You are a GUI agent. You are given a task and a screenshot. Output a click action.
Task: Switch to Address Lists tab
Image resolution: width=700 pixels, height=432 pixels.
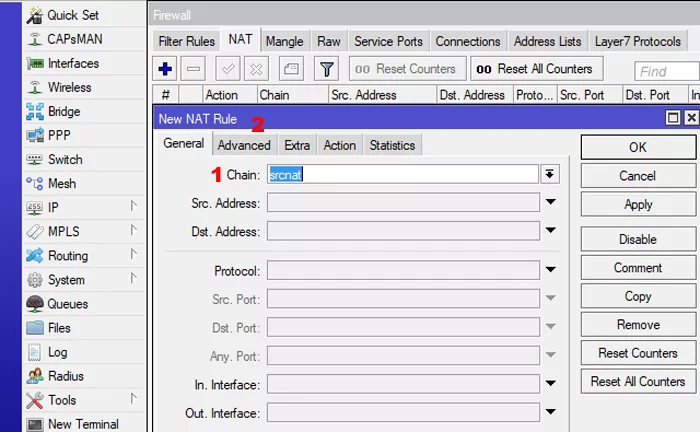(x=547, y=42)
